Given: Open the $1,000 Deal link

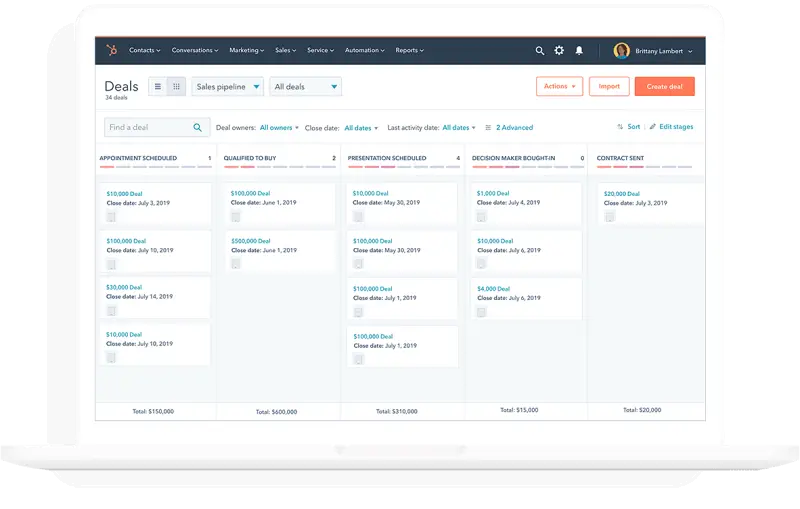Looking at the screenshot, I should click(493, 193).
